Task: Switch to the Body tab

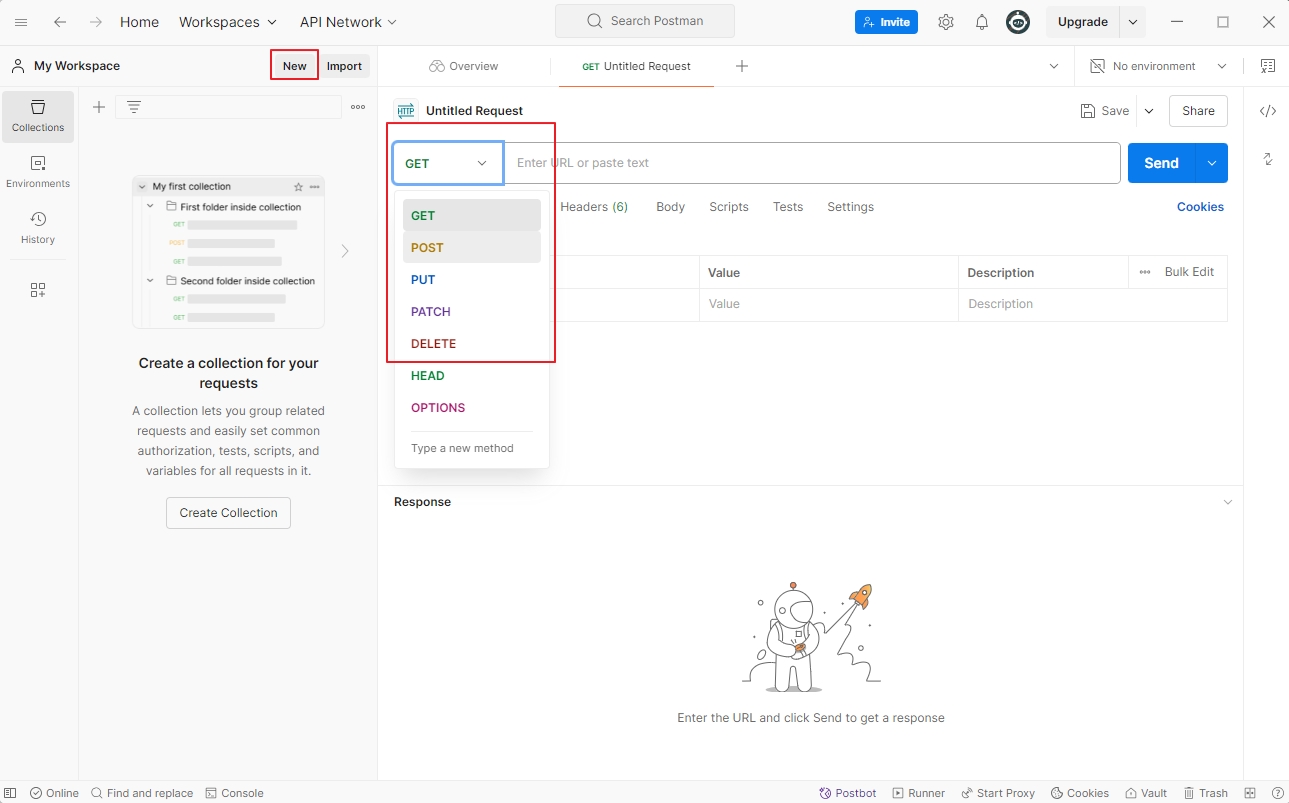Action: click(x=670, y=207)
